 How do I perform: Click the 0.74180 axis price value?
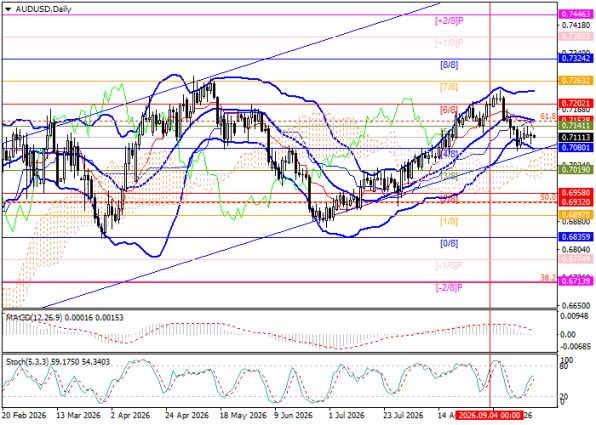(576, 25)
